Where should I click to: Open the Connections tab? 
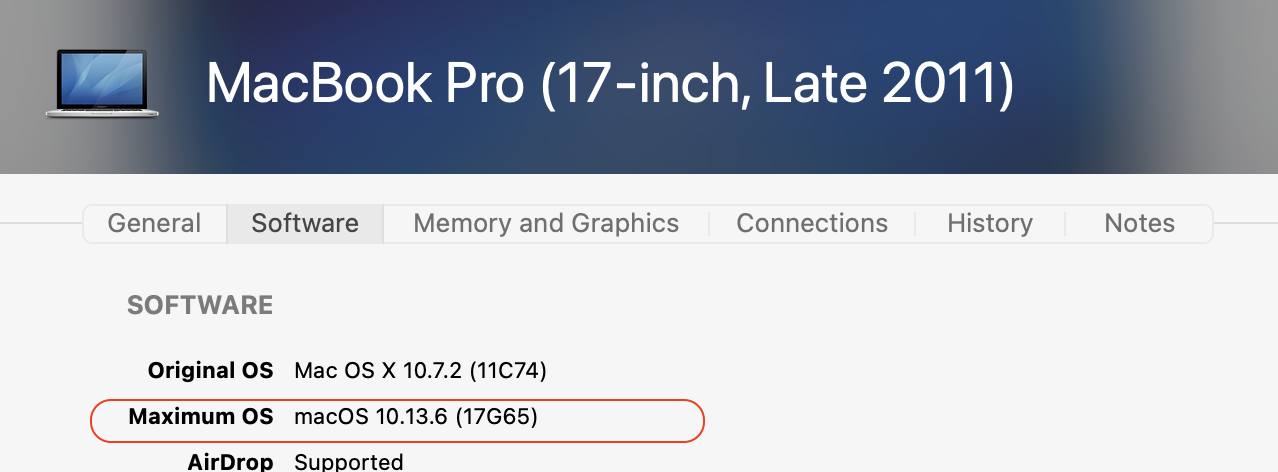[812, 223]
